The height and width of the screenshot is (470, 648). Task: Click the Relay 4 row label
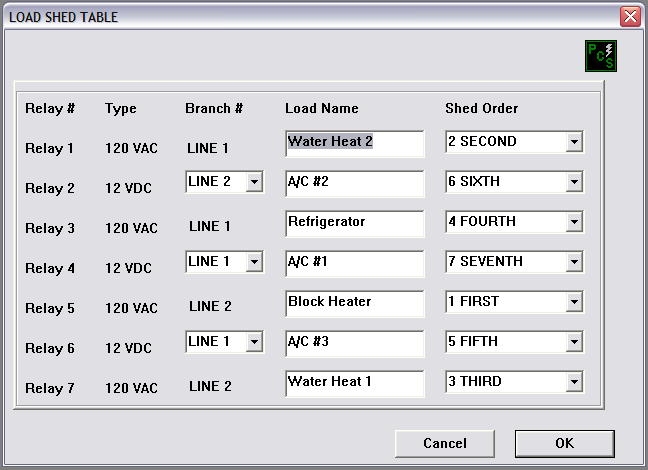tap(50, 268)
